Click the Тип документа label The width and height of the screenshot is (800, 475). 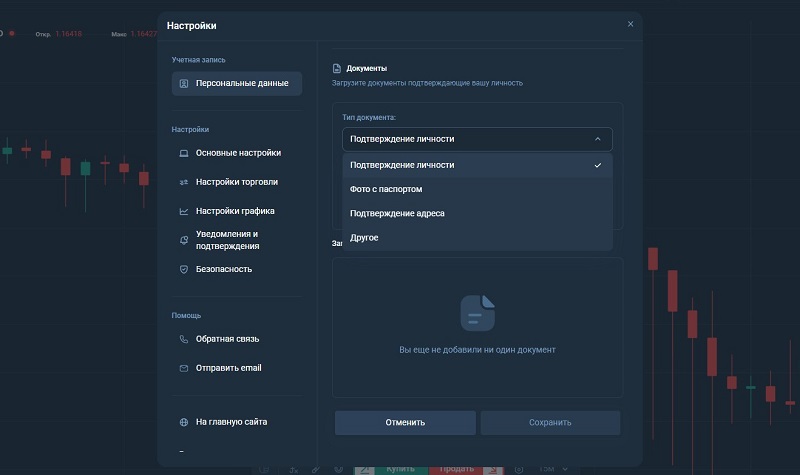(369, 117)
